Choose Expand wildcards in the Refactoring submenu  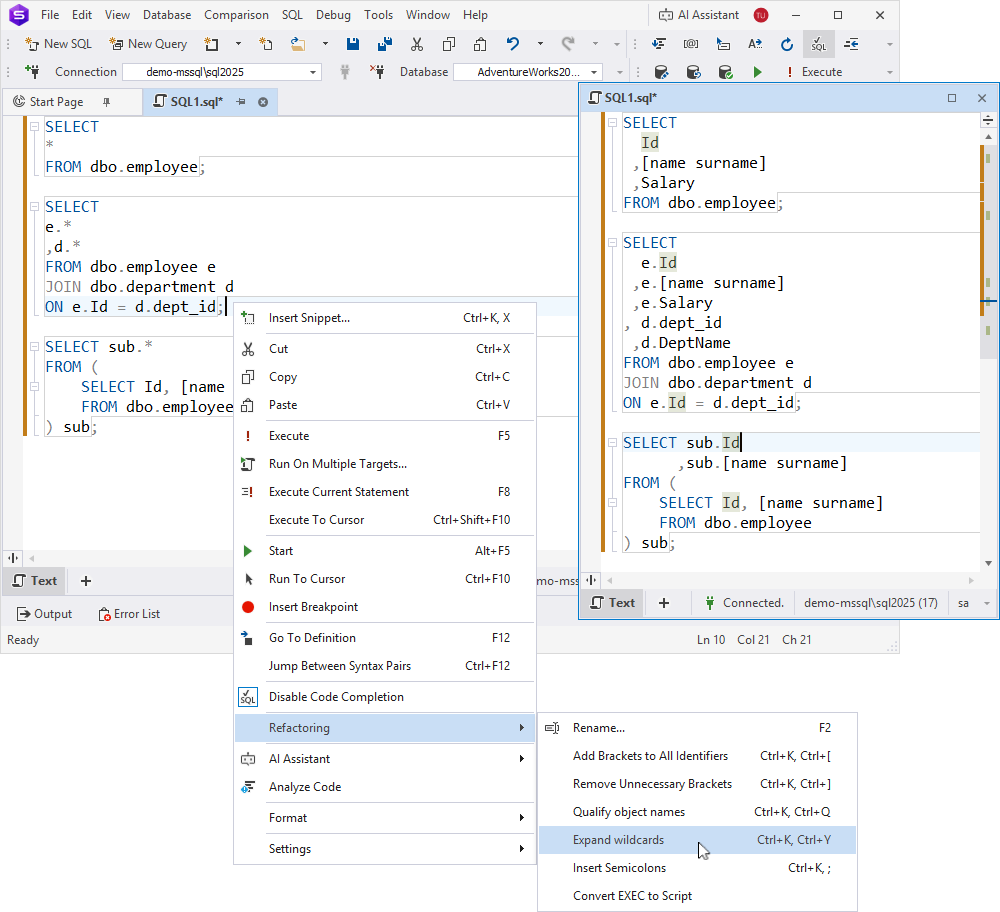pos(697,840)
